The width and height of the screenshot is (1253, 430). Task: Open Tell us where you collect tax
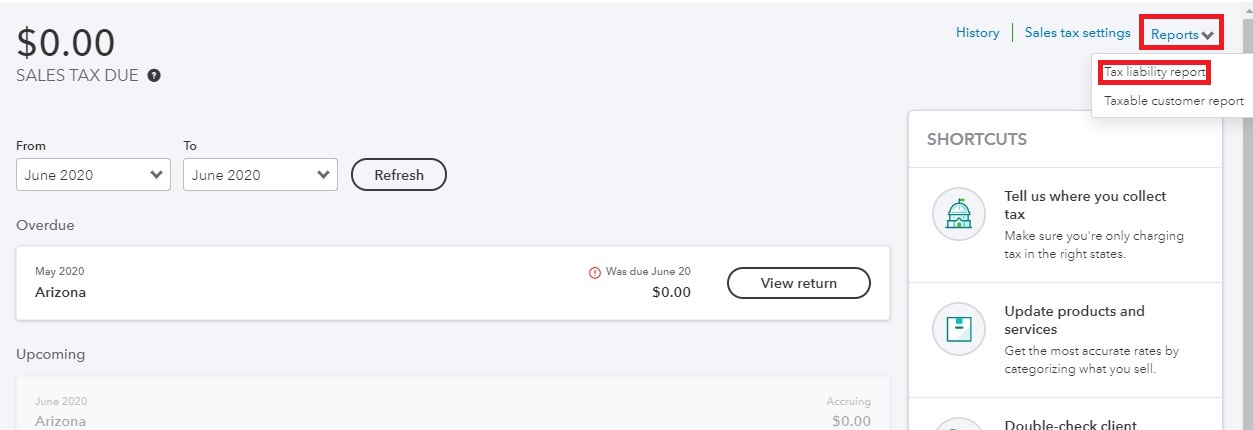pyautogui.click(x=1085, y=205)
